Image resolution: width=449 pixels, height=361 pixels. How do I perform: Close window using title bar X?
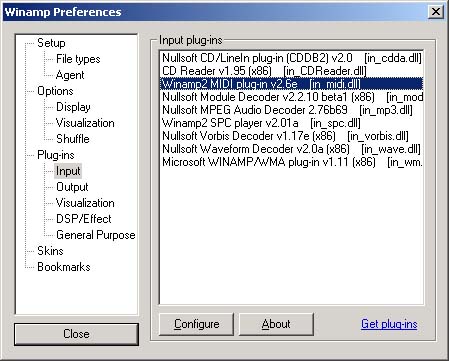[x=435, y=12]
